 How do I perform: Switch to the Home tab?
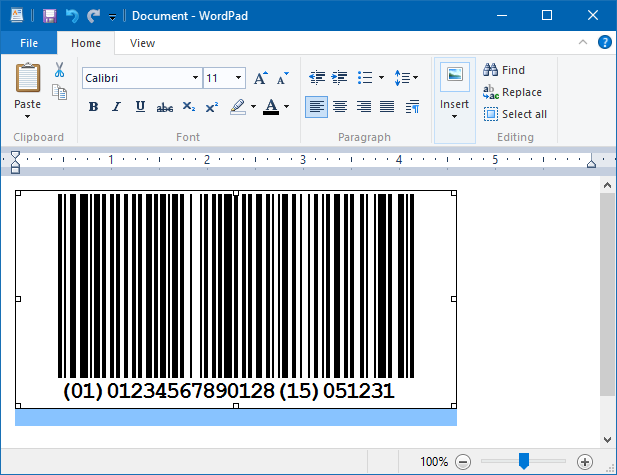[x=86, y=43]
